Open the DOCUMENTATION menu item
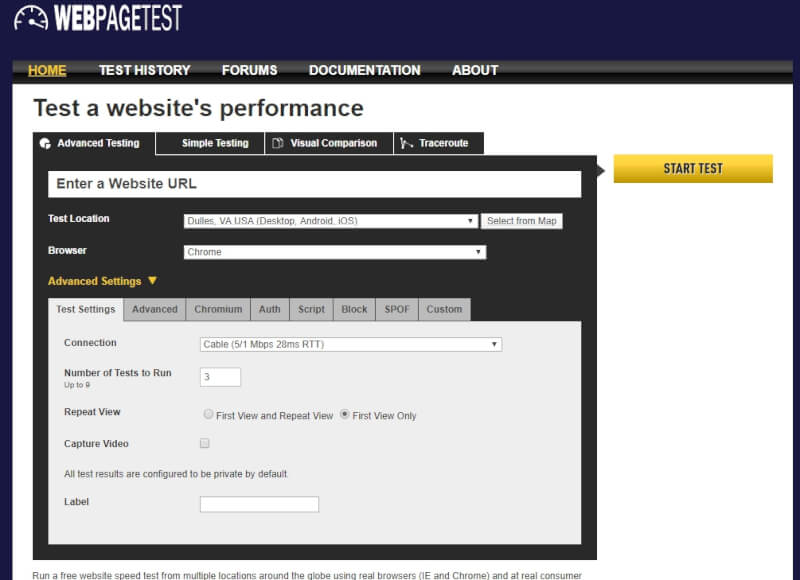 tap(364, 70)
